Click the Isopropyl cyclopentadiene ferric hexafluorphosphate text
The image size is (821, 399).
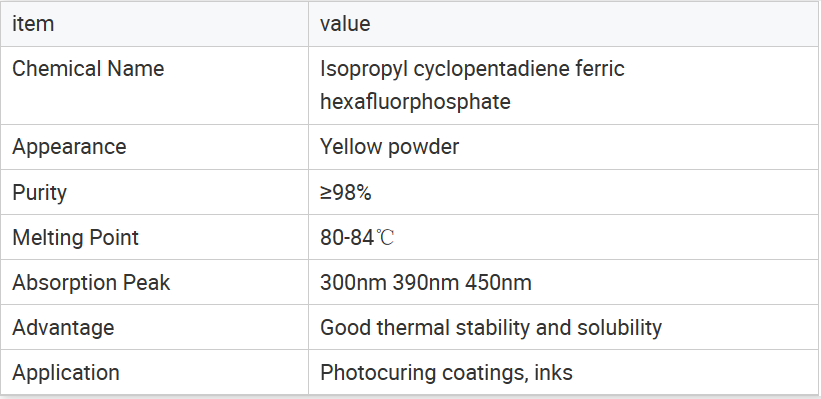pyautogui.click(x=472, y=85)
